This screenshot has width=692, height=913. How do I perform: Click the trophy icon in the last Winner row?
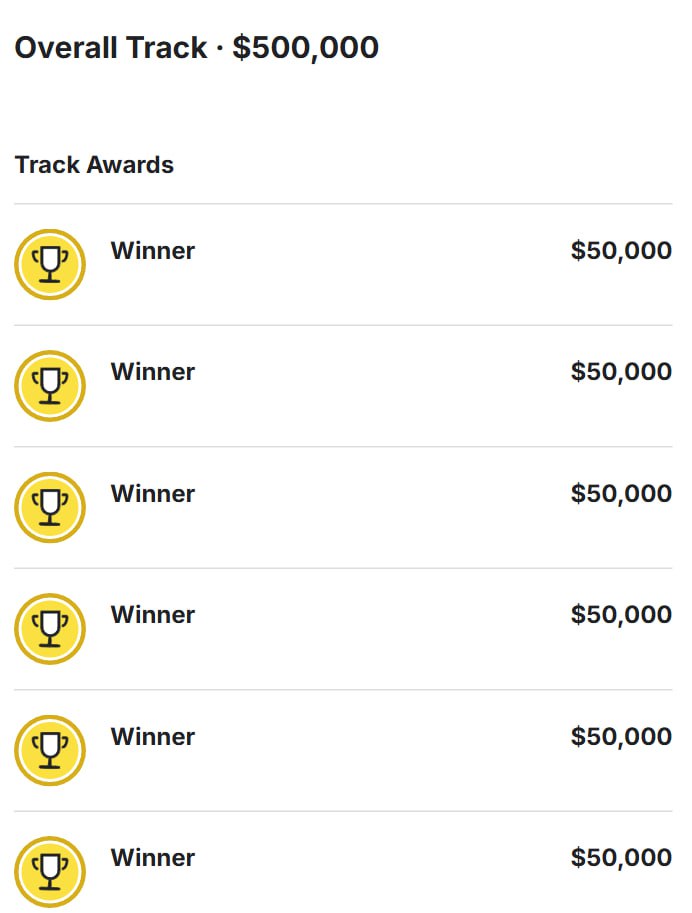point(50,871)
